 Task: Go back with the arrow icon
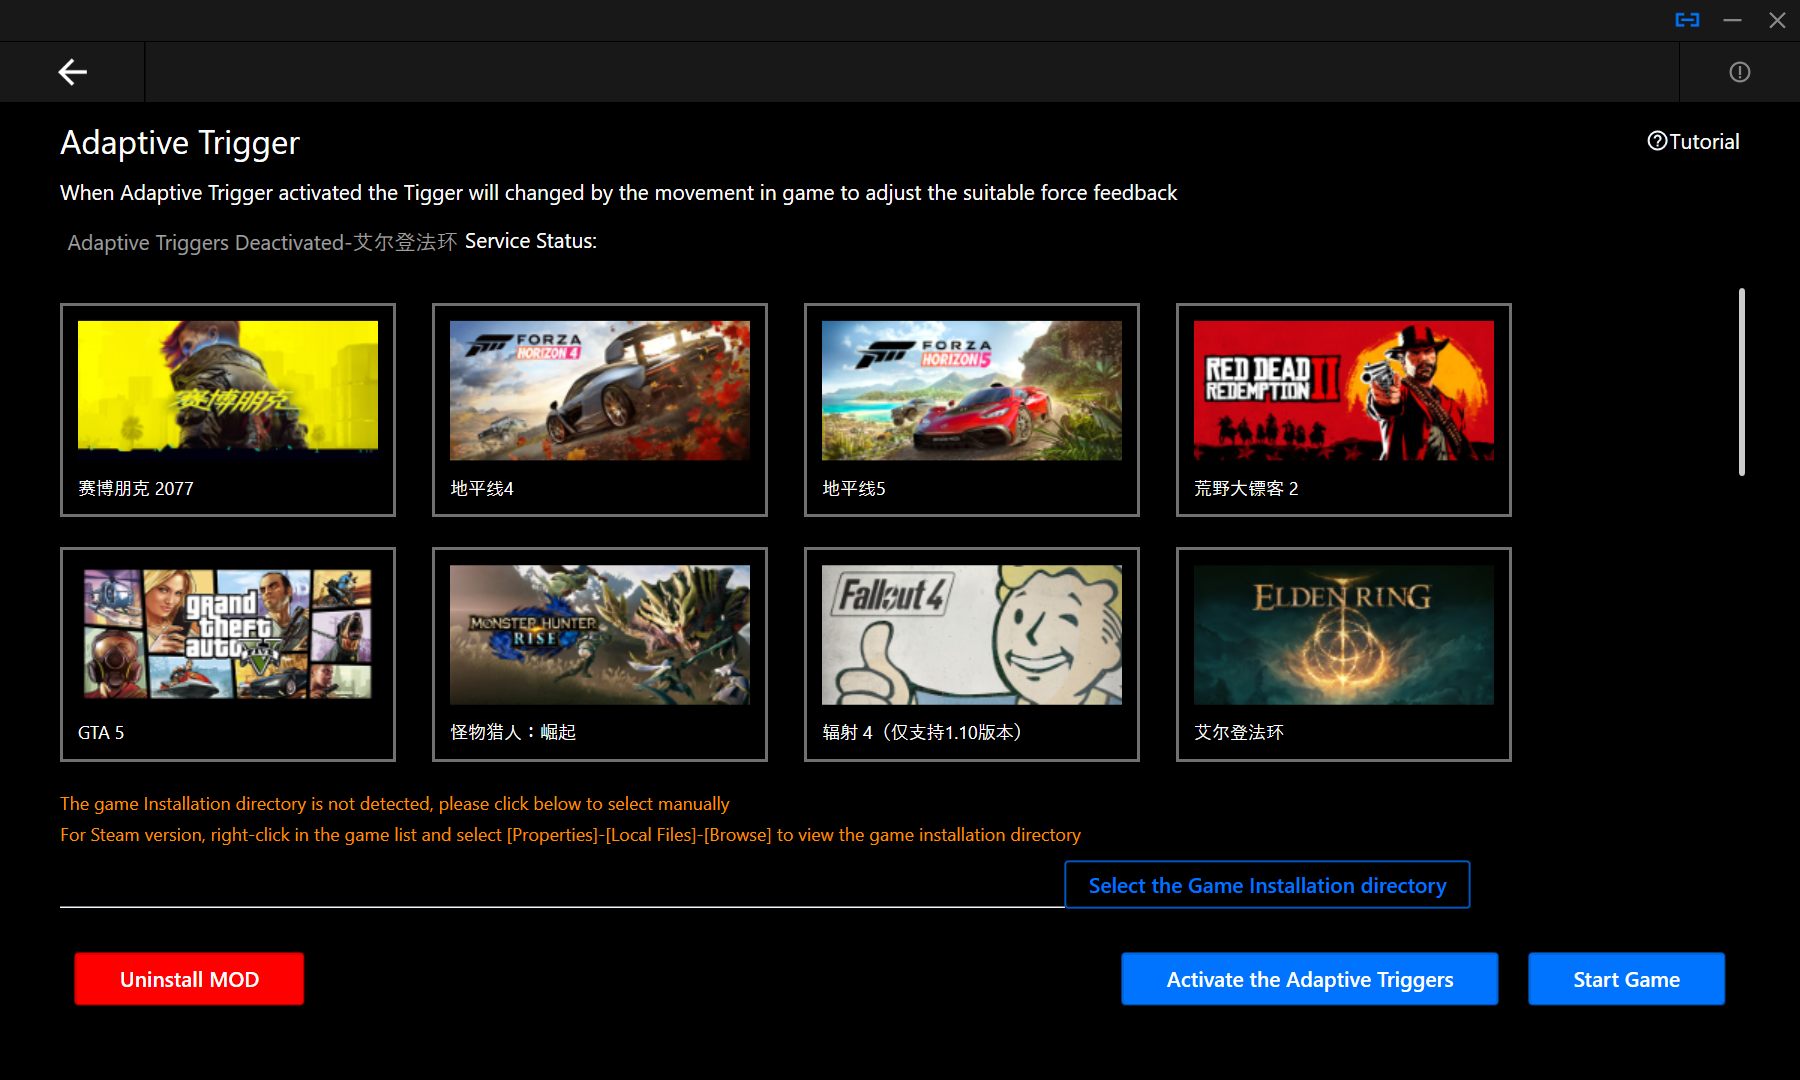tap(72, 72)
